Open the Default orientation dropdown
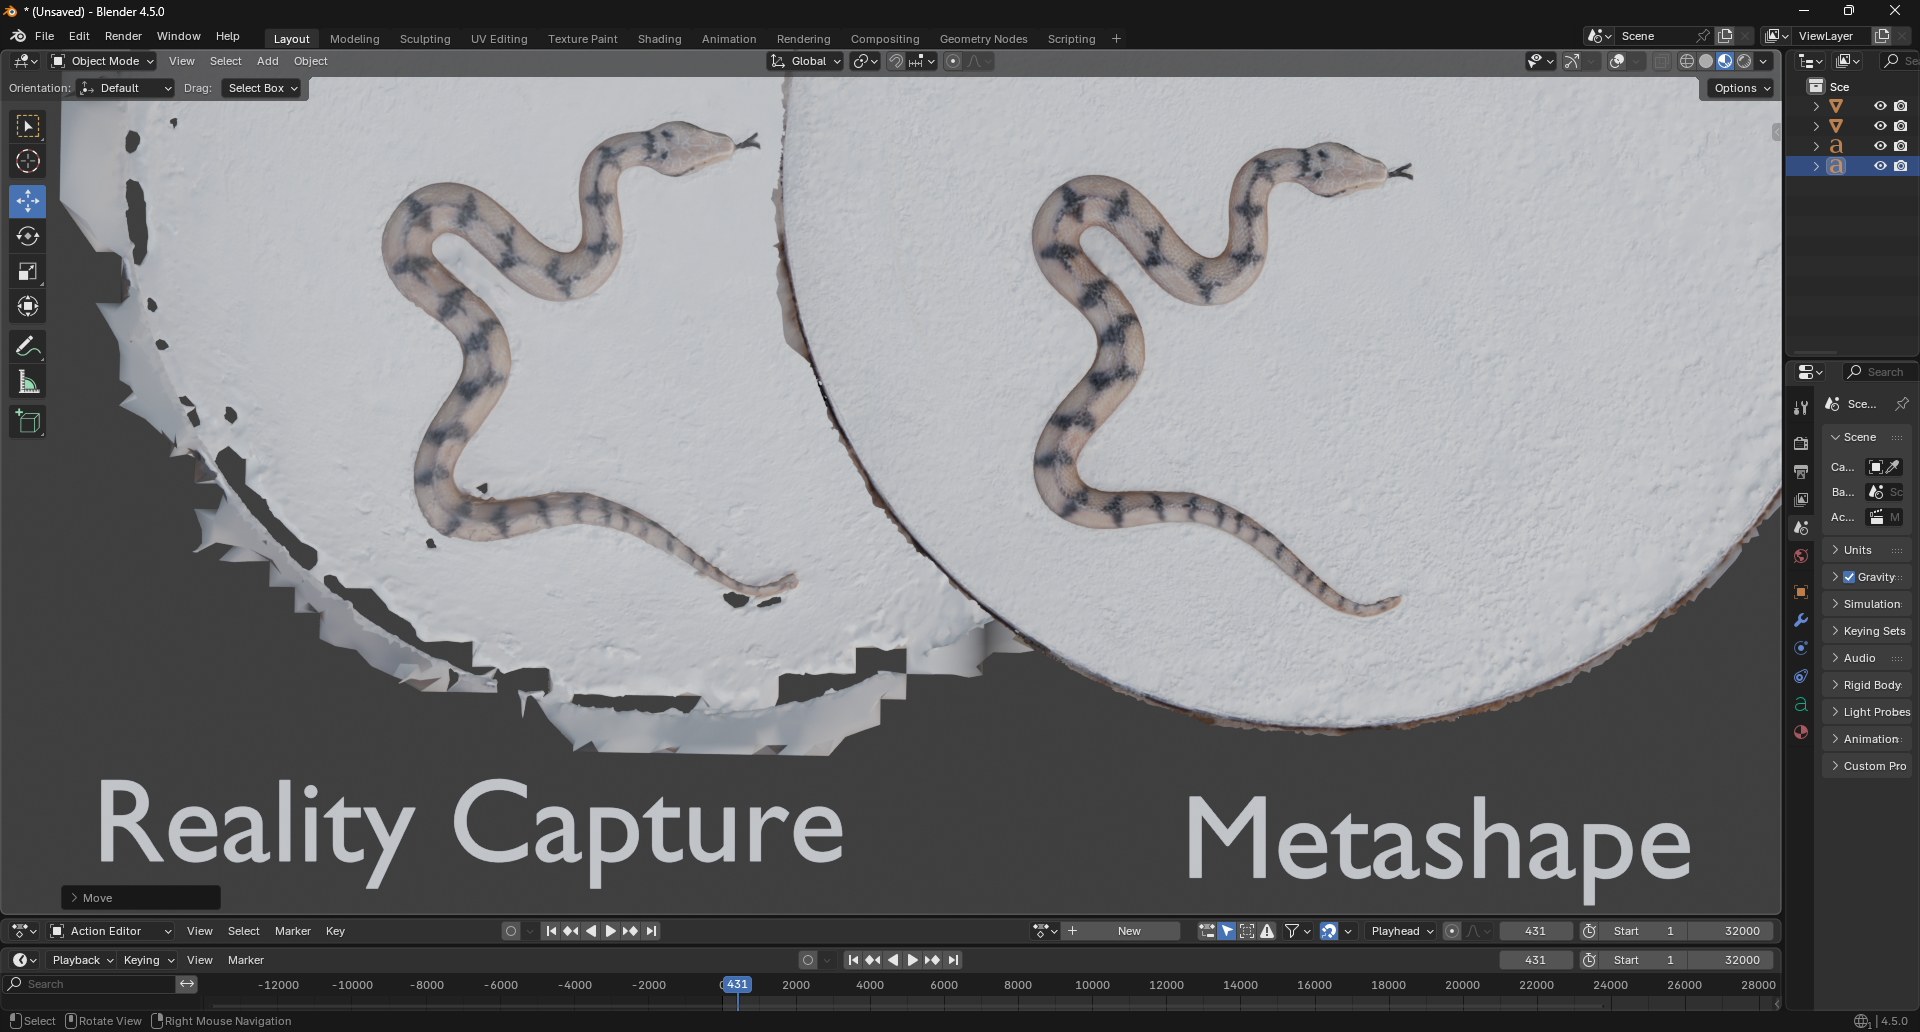This screenshot has height=1032, width=1920. point(126,88)
